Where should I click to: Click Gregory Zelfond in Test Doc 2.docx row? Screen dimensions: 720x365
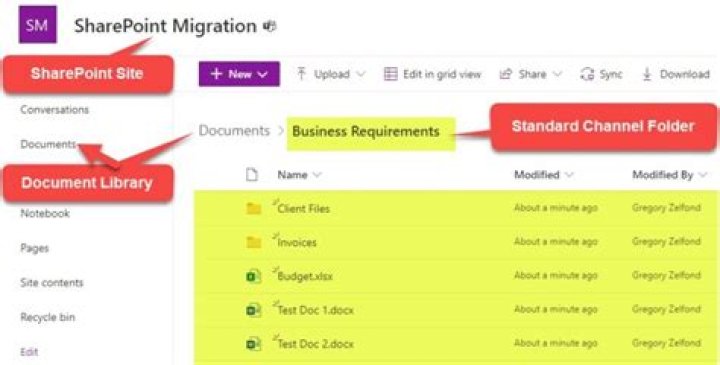pos(666,343)
